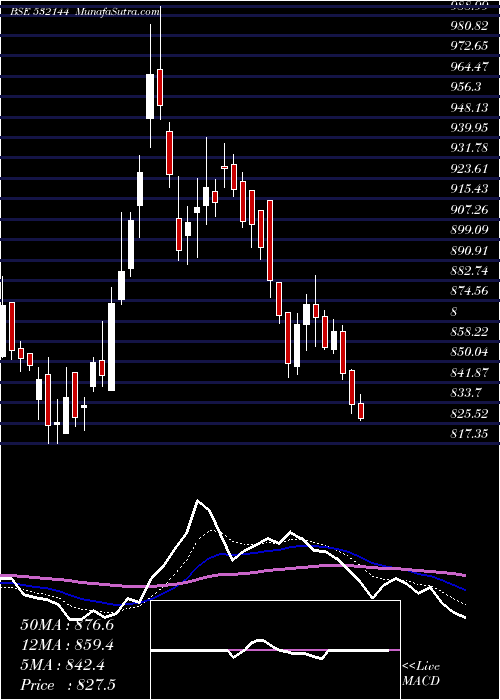Click the 5MA : 842.4 reading
The width and height of the screenshot is (500, 700).
[63, 665]
